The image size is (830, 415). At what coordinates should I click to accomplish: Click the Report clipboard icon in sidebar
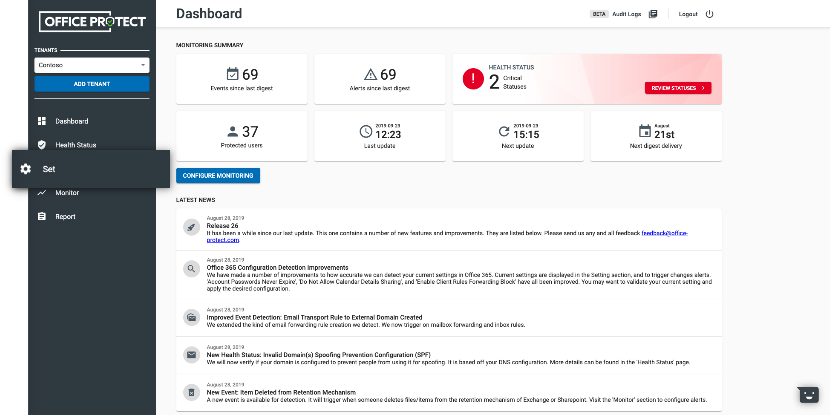[x=42, y=216]
